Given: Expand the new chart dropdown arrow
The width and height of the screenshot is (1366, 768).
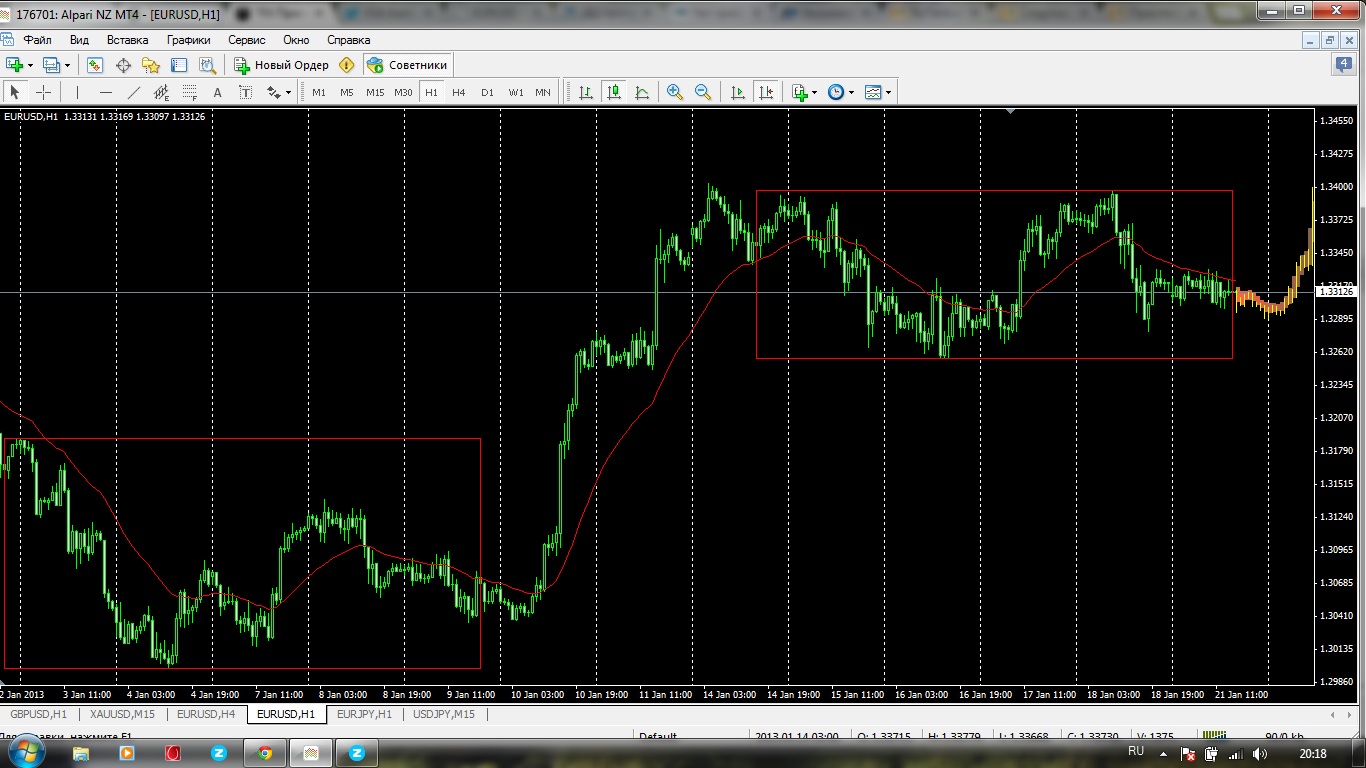Looking at the screenshot, I should pos(31,65).
